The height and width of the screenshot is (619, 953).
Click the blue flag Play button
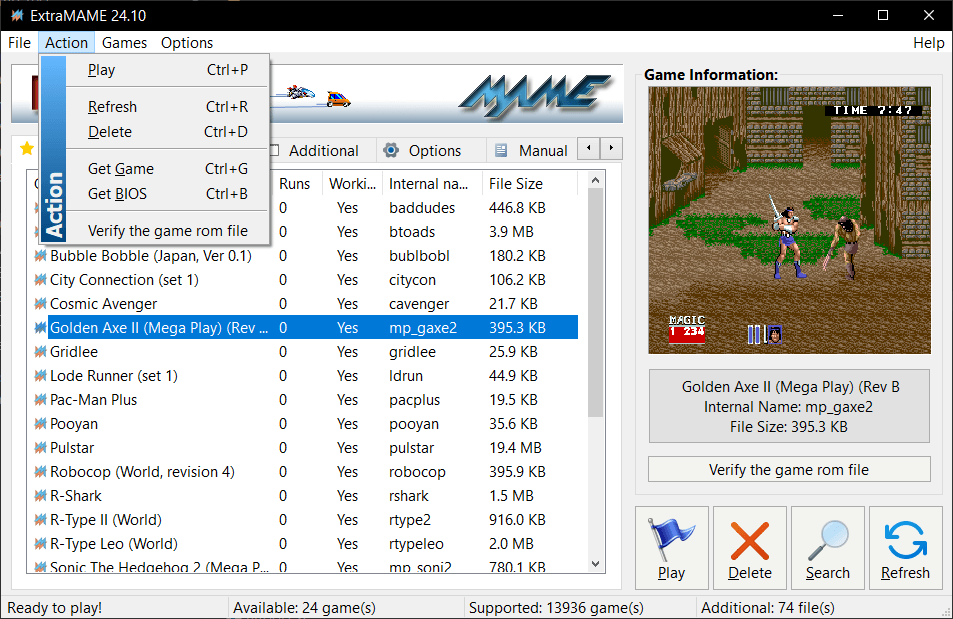(671, 547)
